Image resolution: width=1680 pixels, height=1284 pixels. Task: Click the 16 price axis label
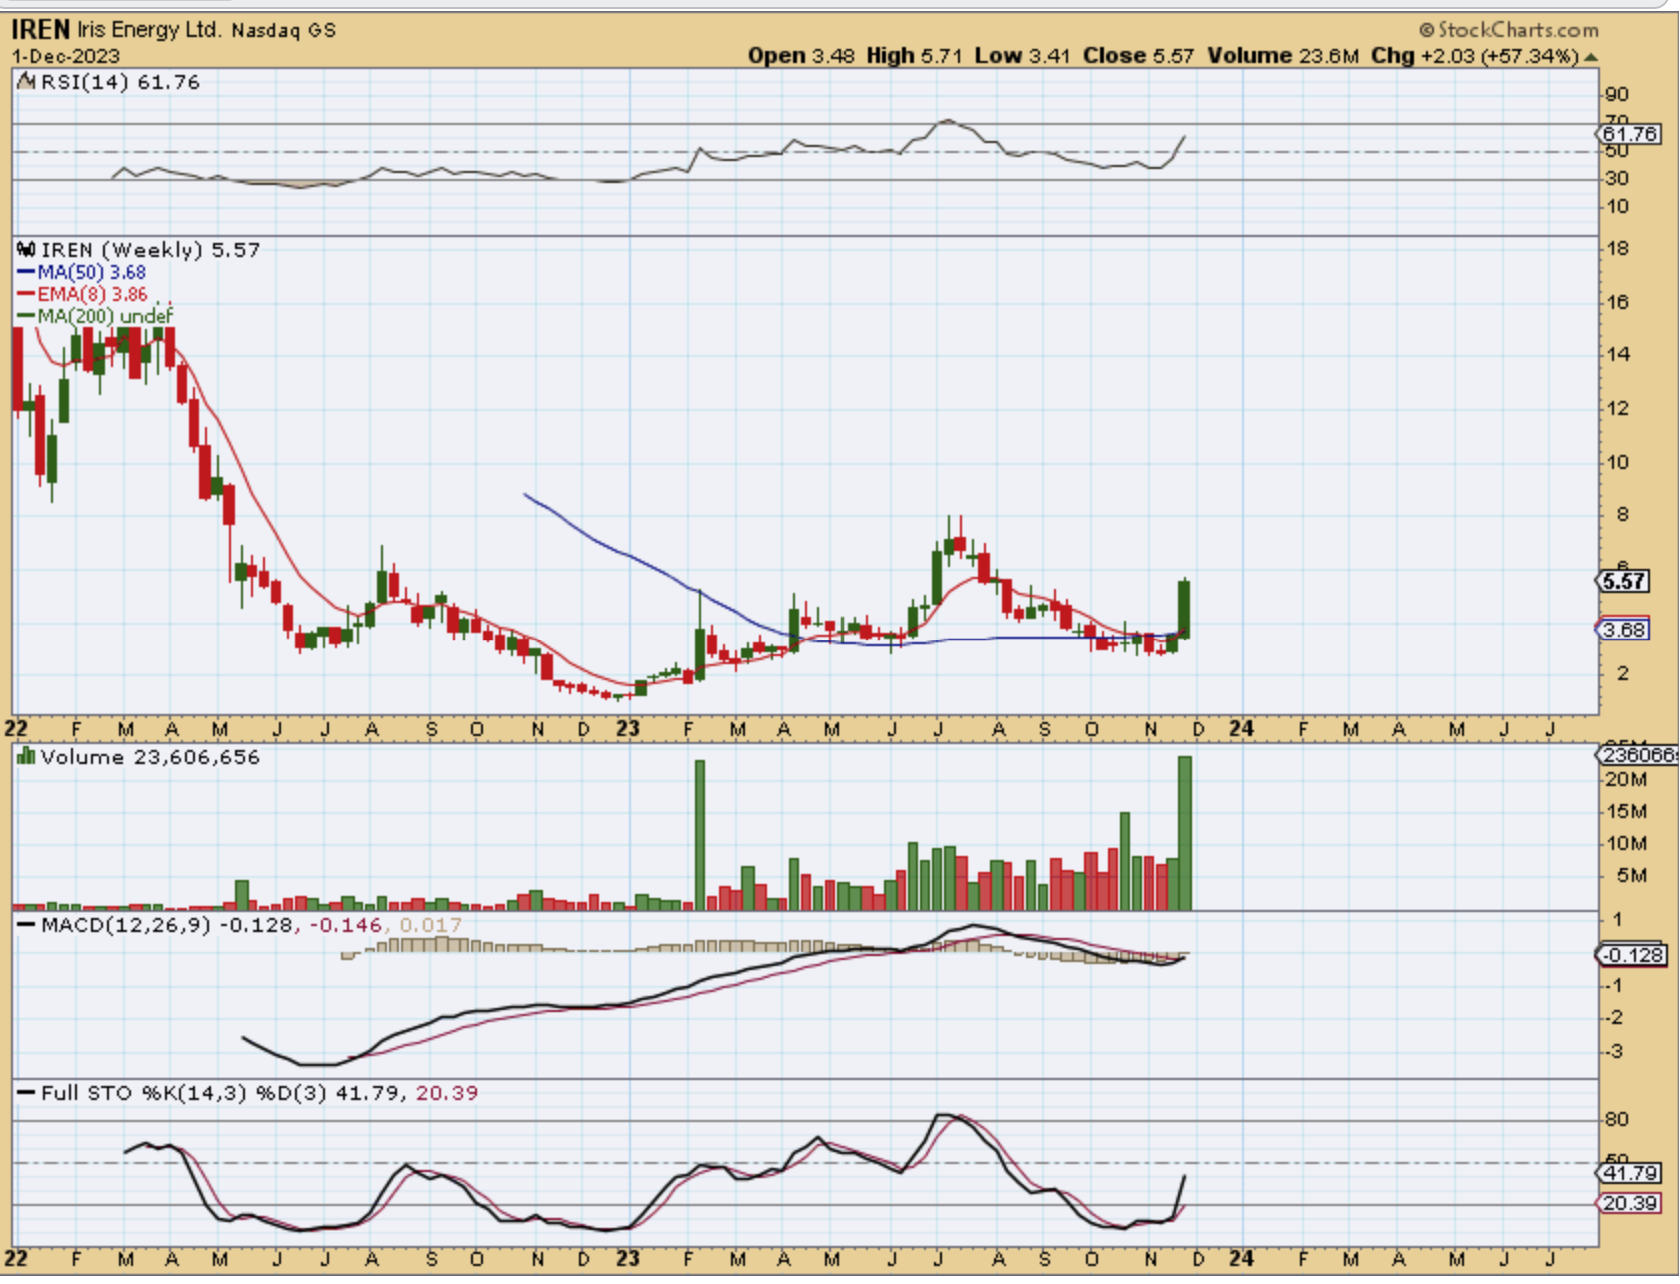pos(1617,301)
